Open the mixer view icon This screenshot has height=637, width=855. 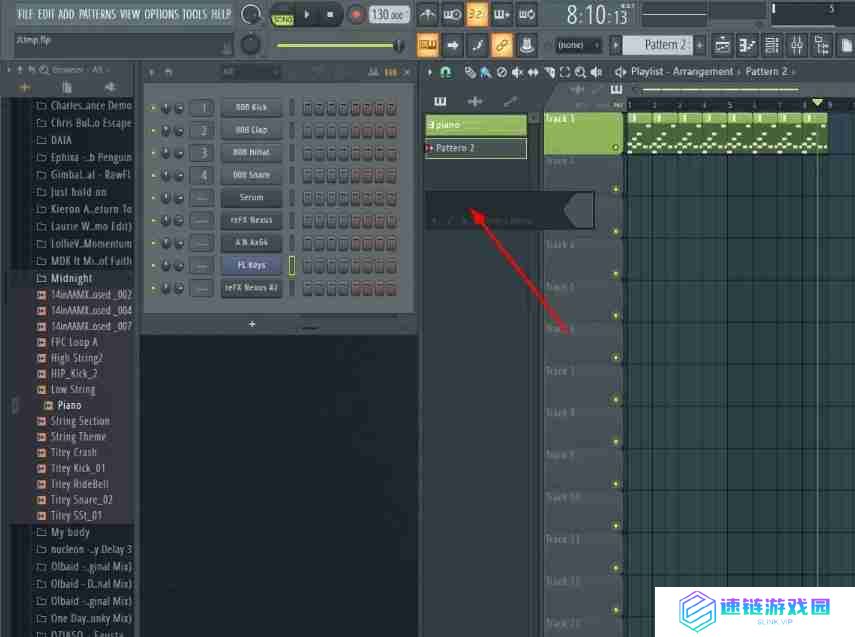pos(797,45)
